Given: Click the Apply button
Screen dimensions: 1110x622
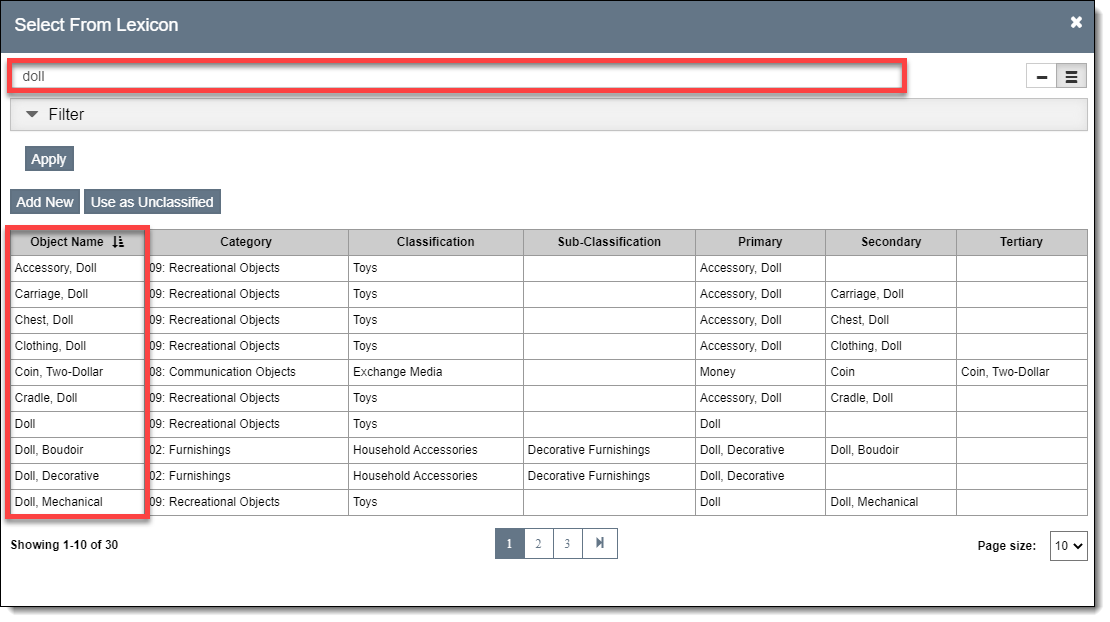Looking at the screenshot, I should tap(49, 159).
